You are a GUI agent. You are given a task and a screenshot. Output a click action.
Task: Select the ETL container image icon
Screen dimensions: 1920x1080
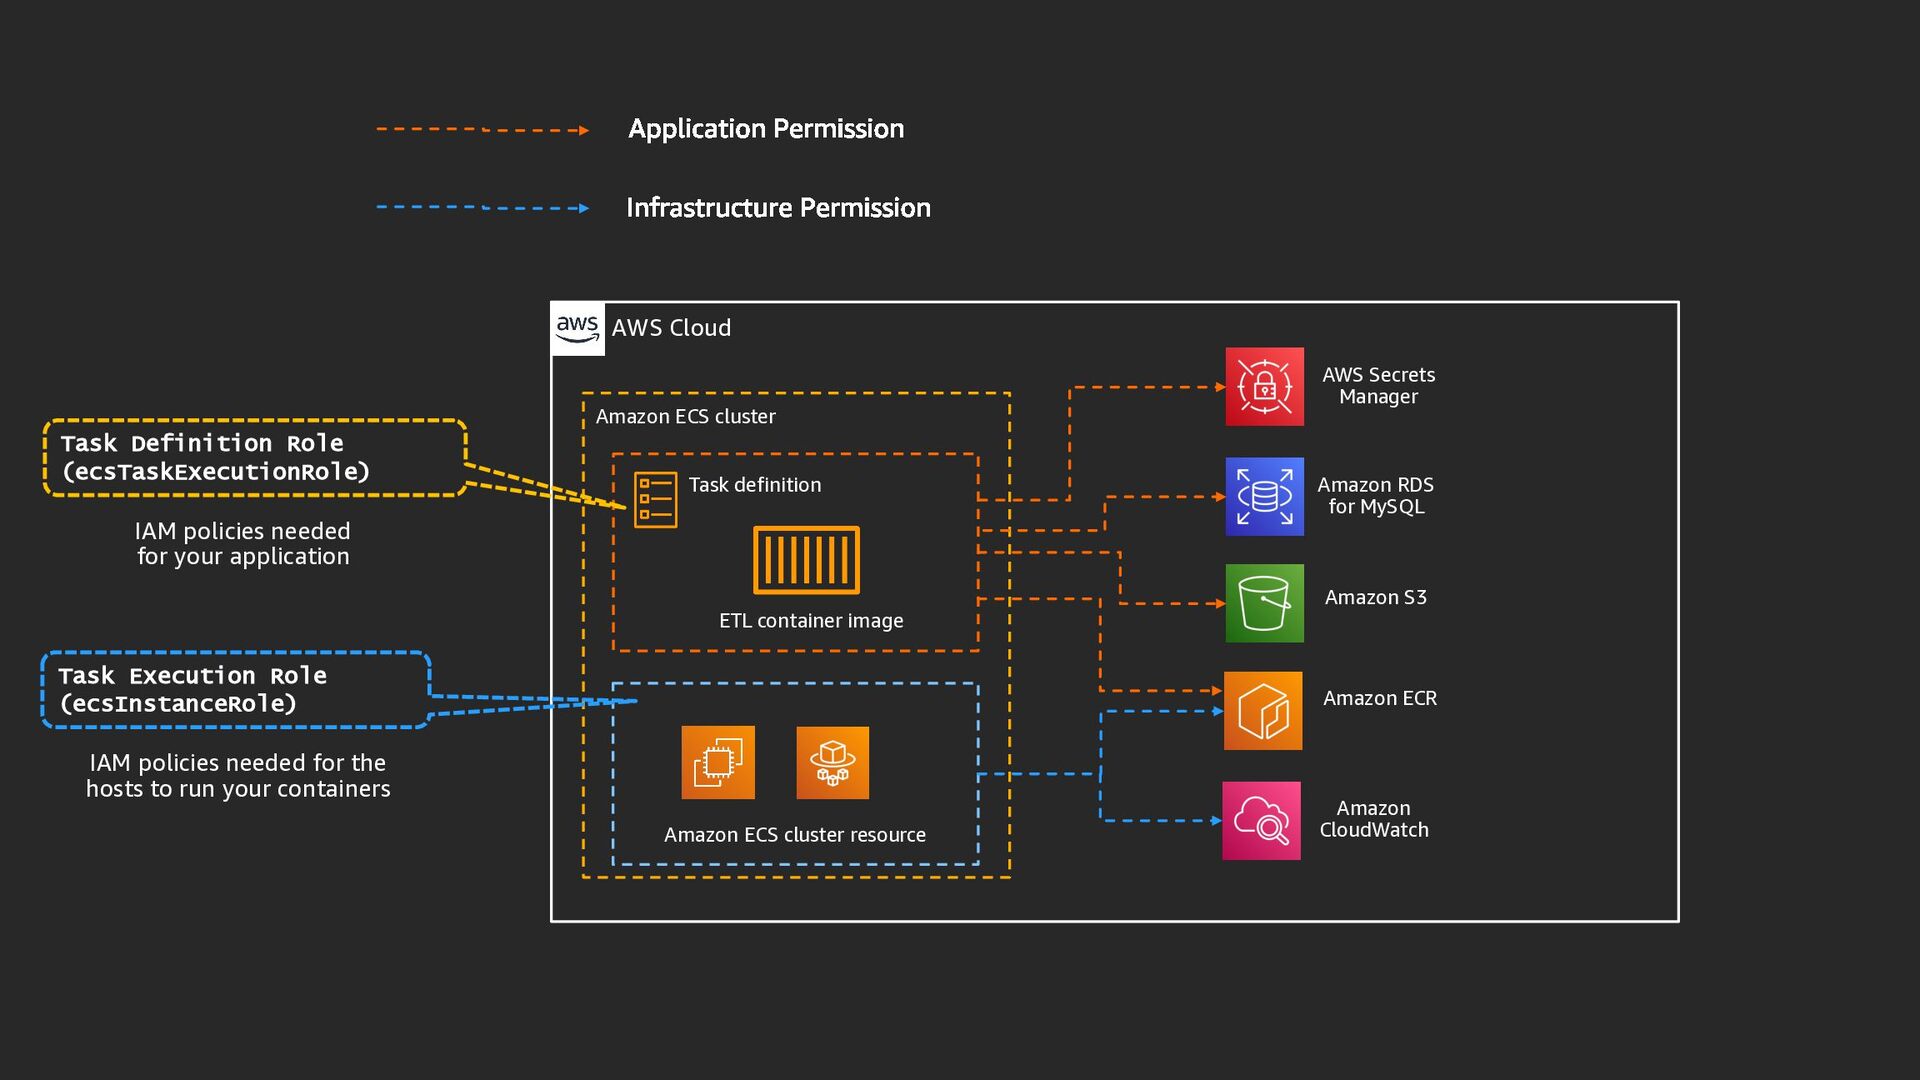click(806, 560)
